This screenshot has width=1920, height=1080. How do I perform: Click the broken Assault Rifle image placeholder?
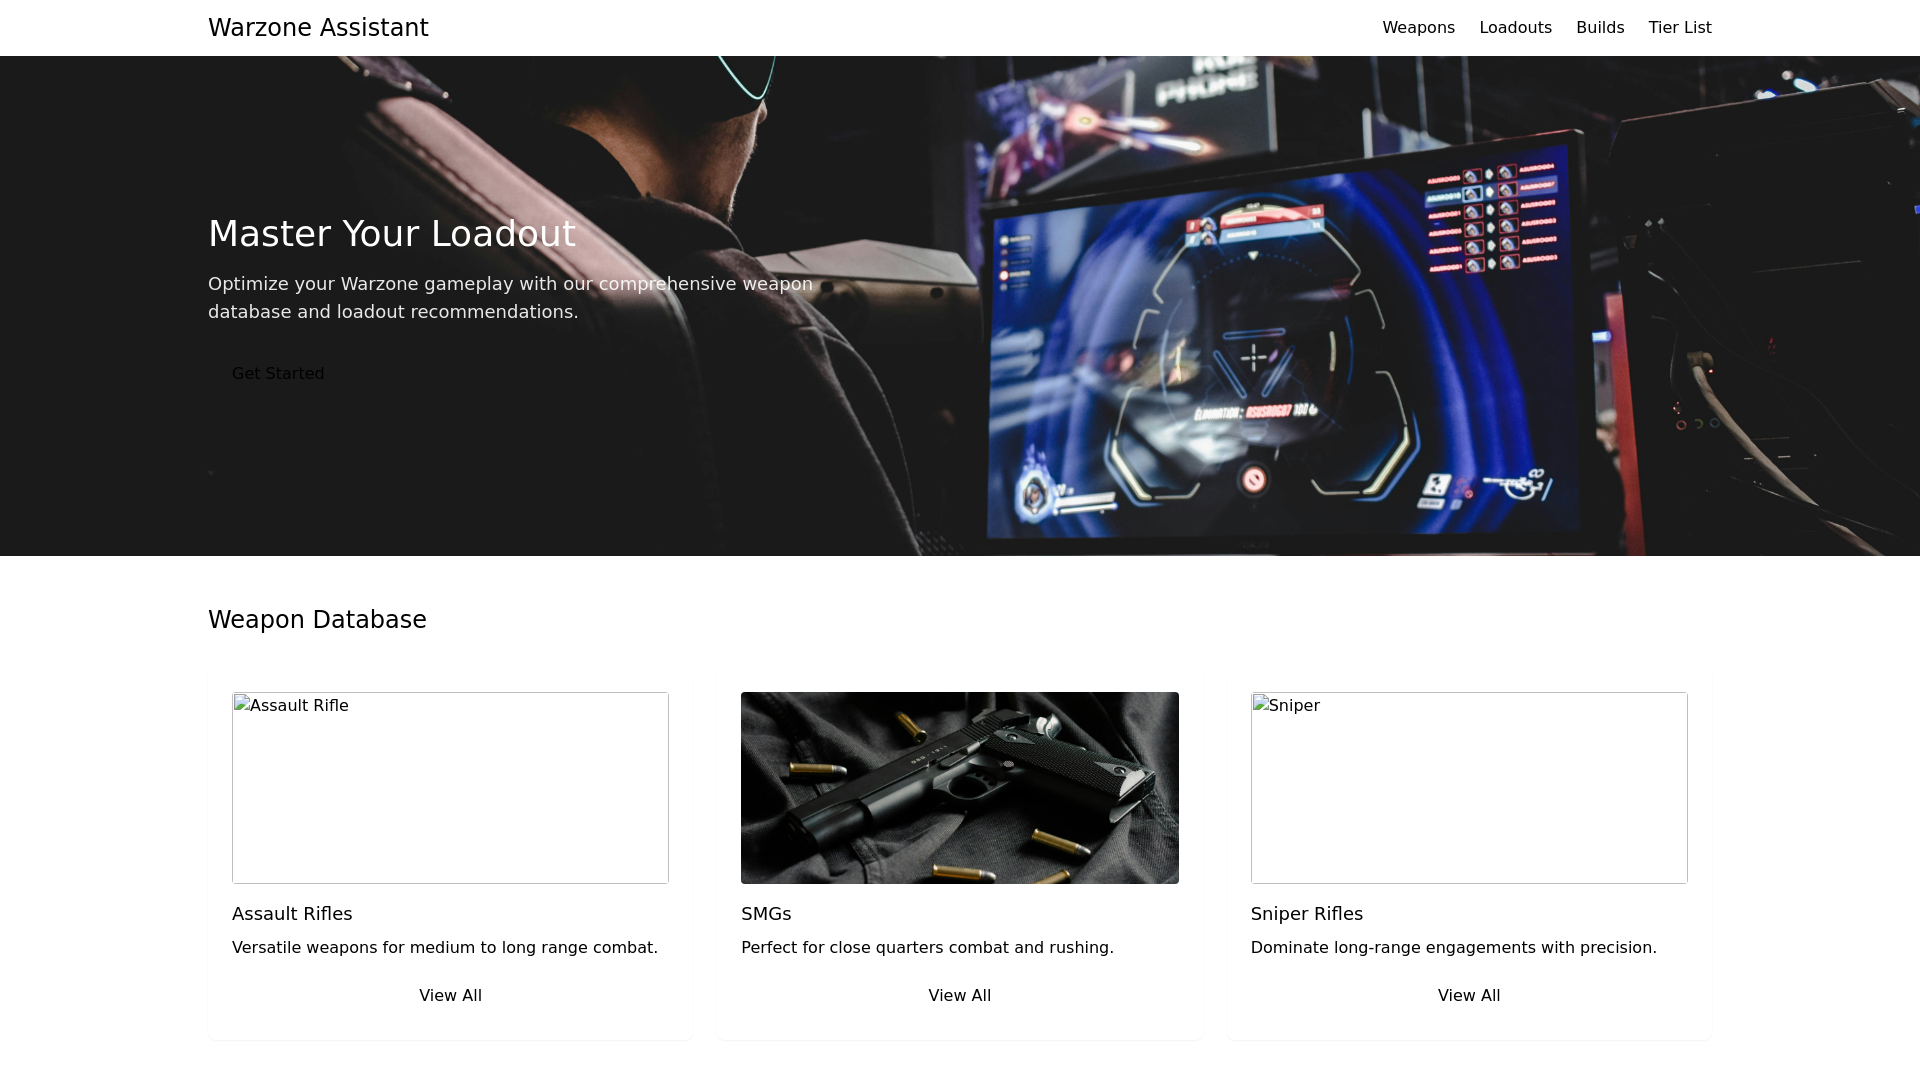click(x=450, y=787)
